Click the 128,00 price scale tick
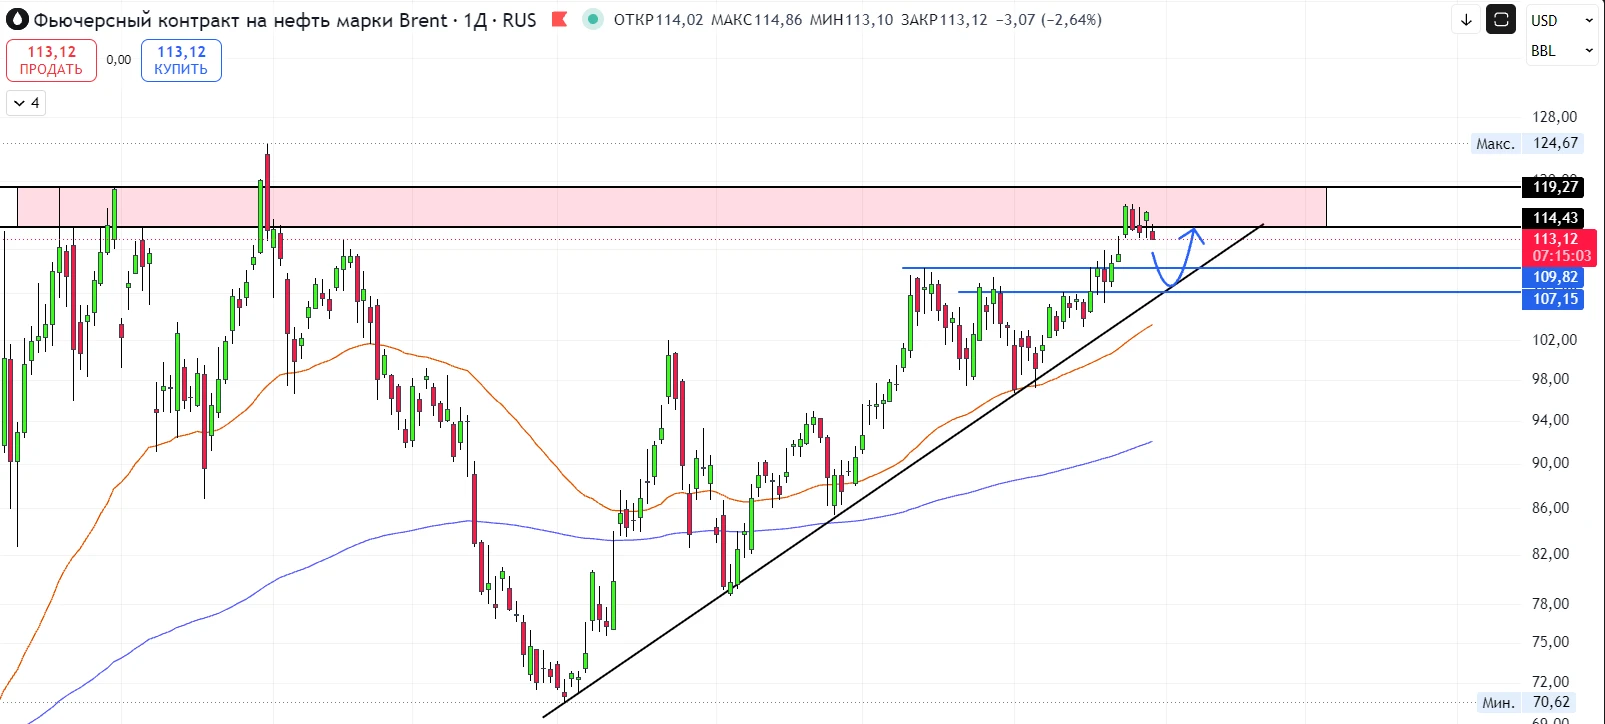This screenshot has width=1605, height=724. pos(1554,117)
